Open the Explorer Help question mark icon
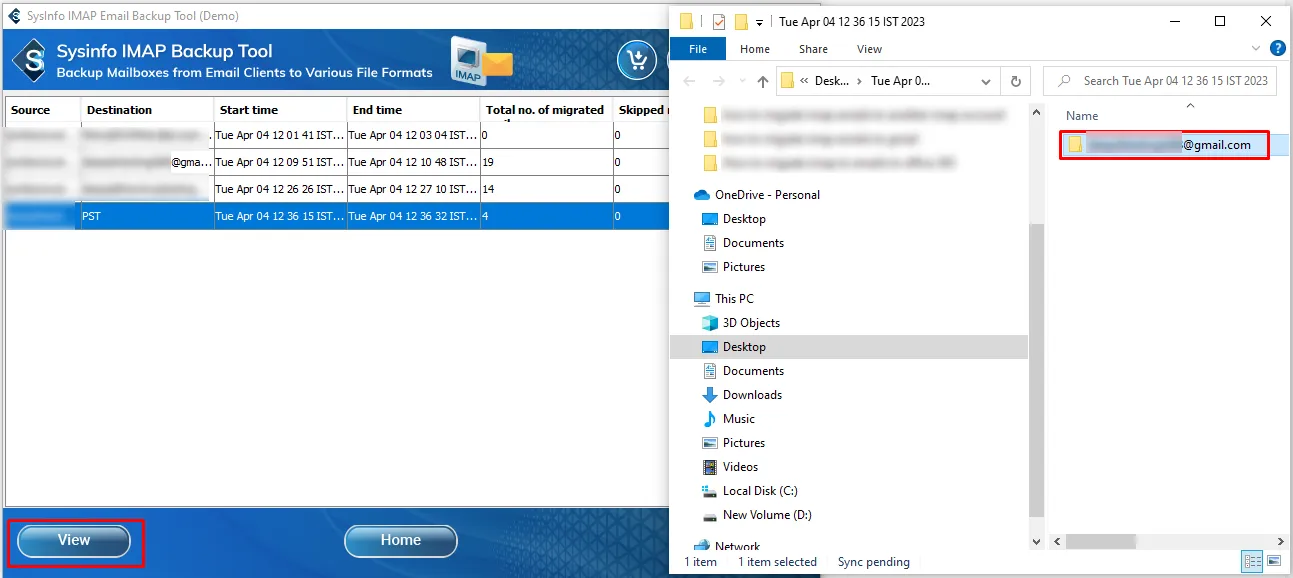The image size is (1293, 578). tap(1277, 48)
